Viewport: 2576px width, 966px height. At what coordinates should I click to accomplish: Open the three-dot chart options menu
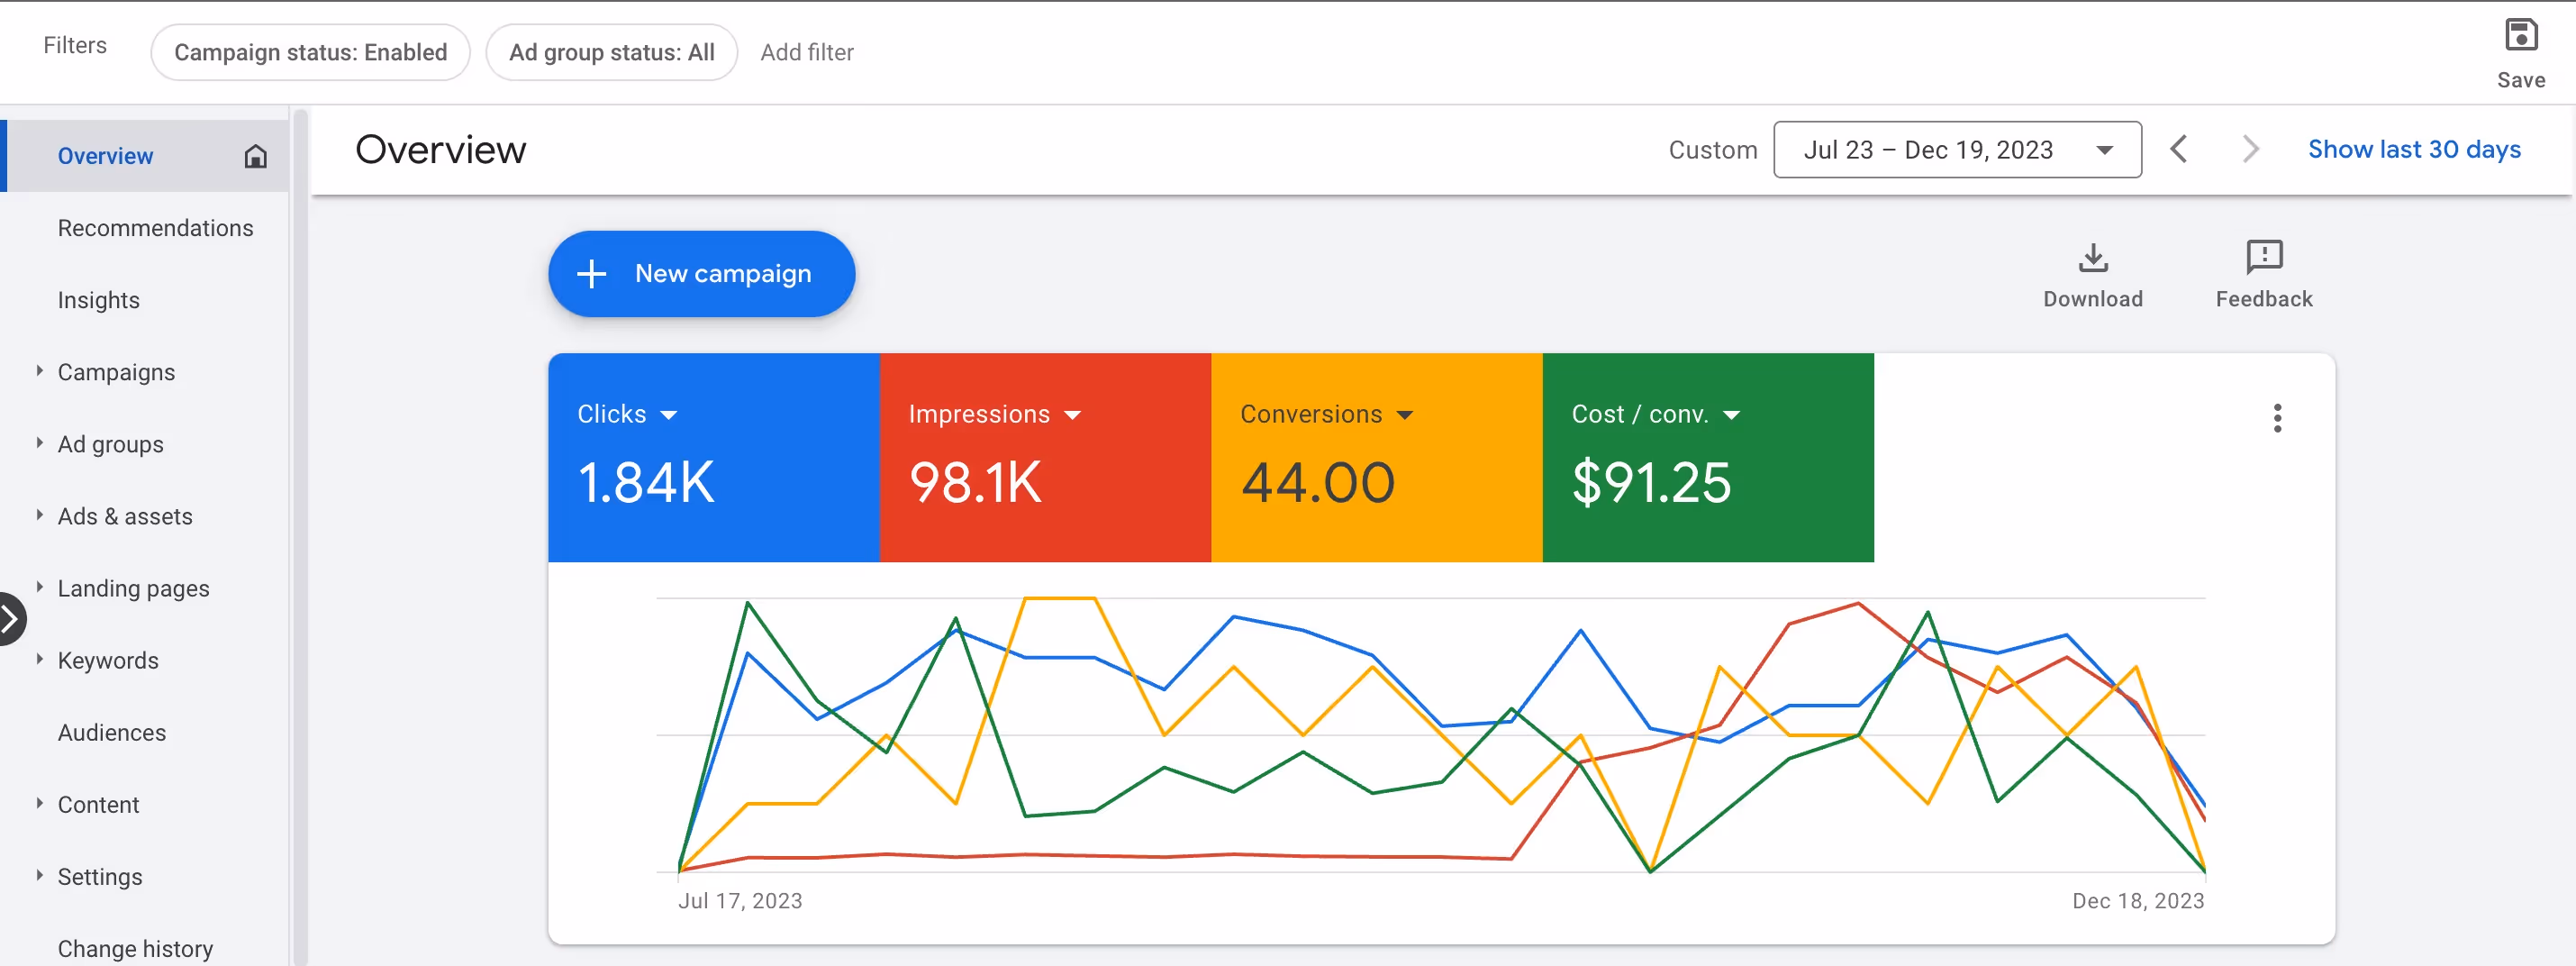[x=2277, y=418]
